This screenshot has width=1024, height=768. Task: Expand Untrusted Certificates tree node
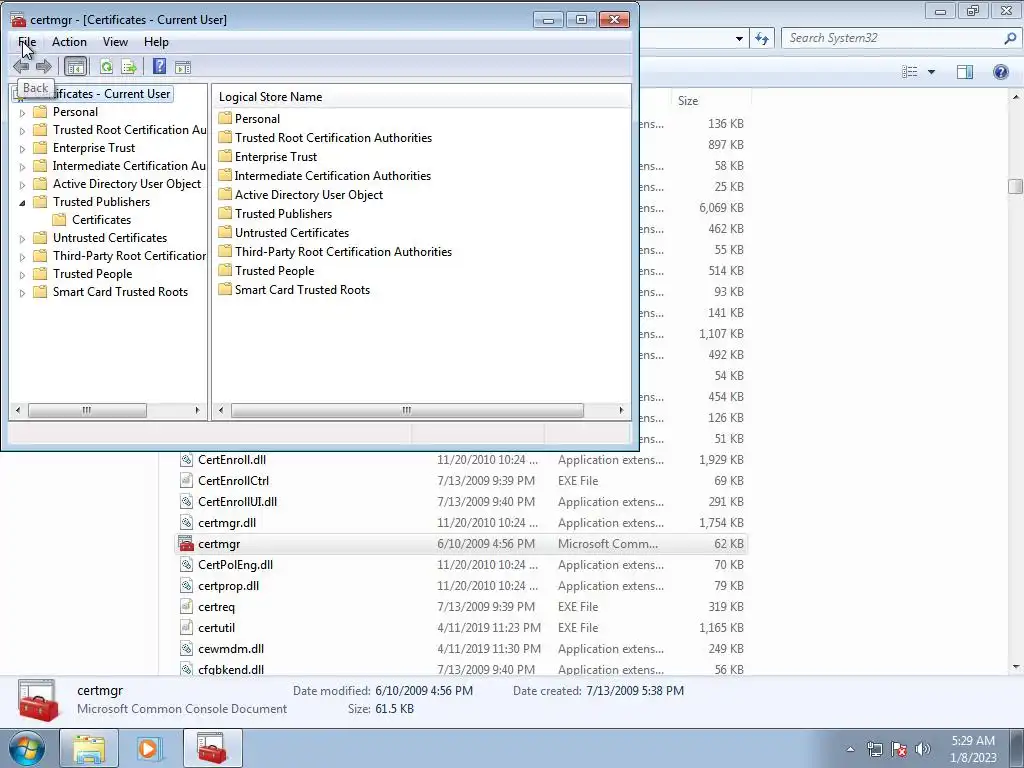(22, 238)
